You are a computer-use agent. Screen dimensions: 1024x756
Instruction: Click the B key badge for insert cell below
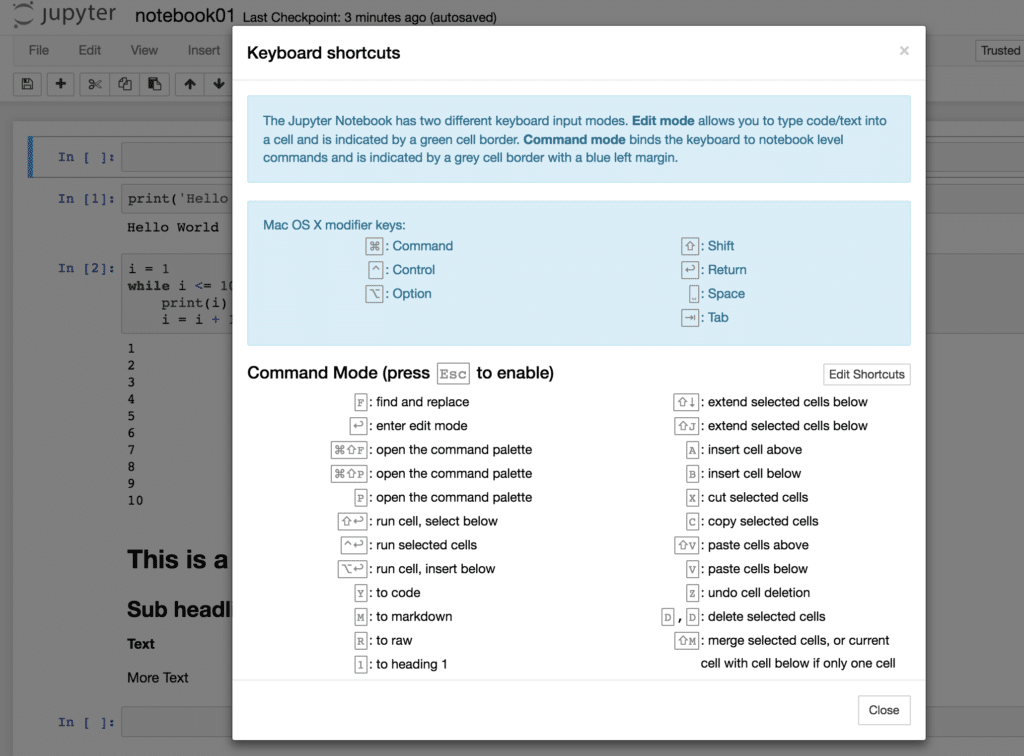(692, 474)
